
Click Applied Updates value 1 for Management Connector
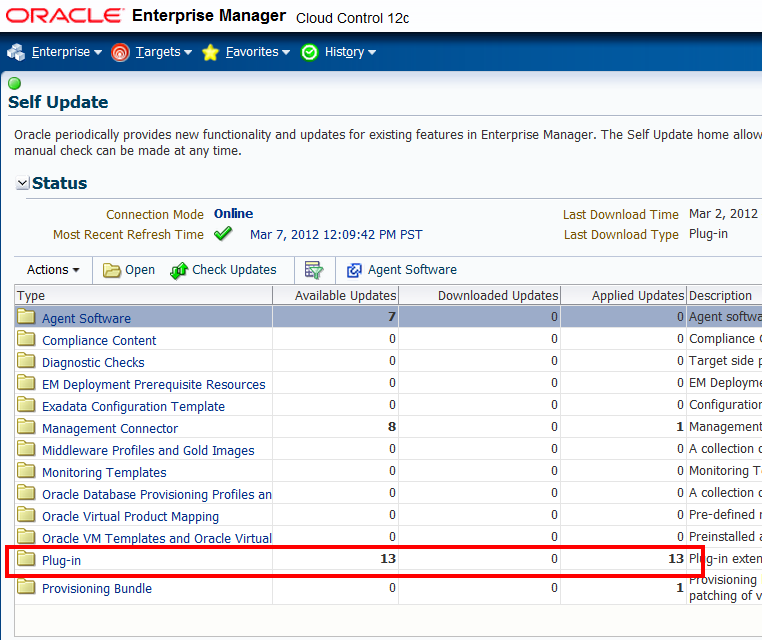[680, 427]
